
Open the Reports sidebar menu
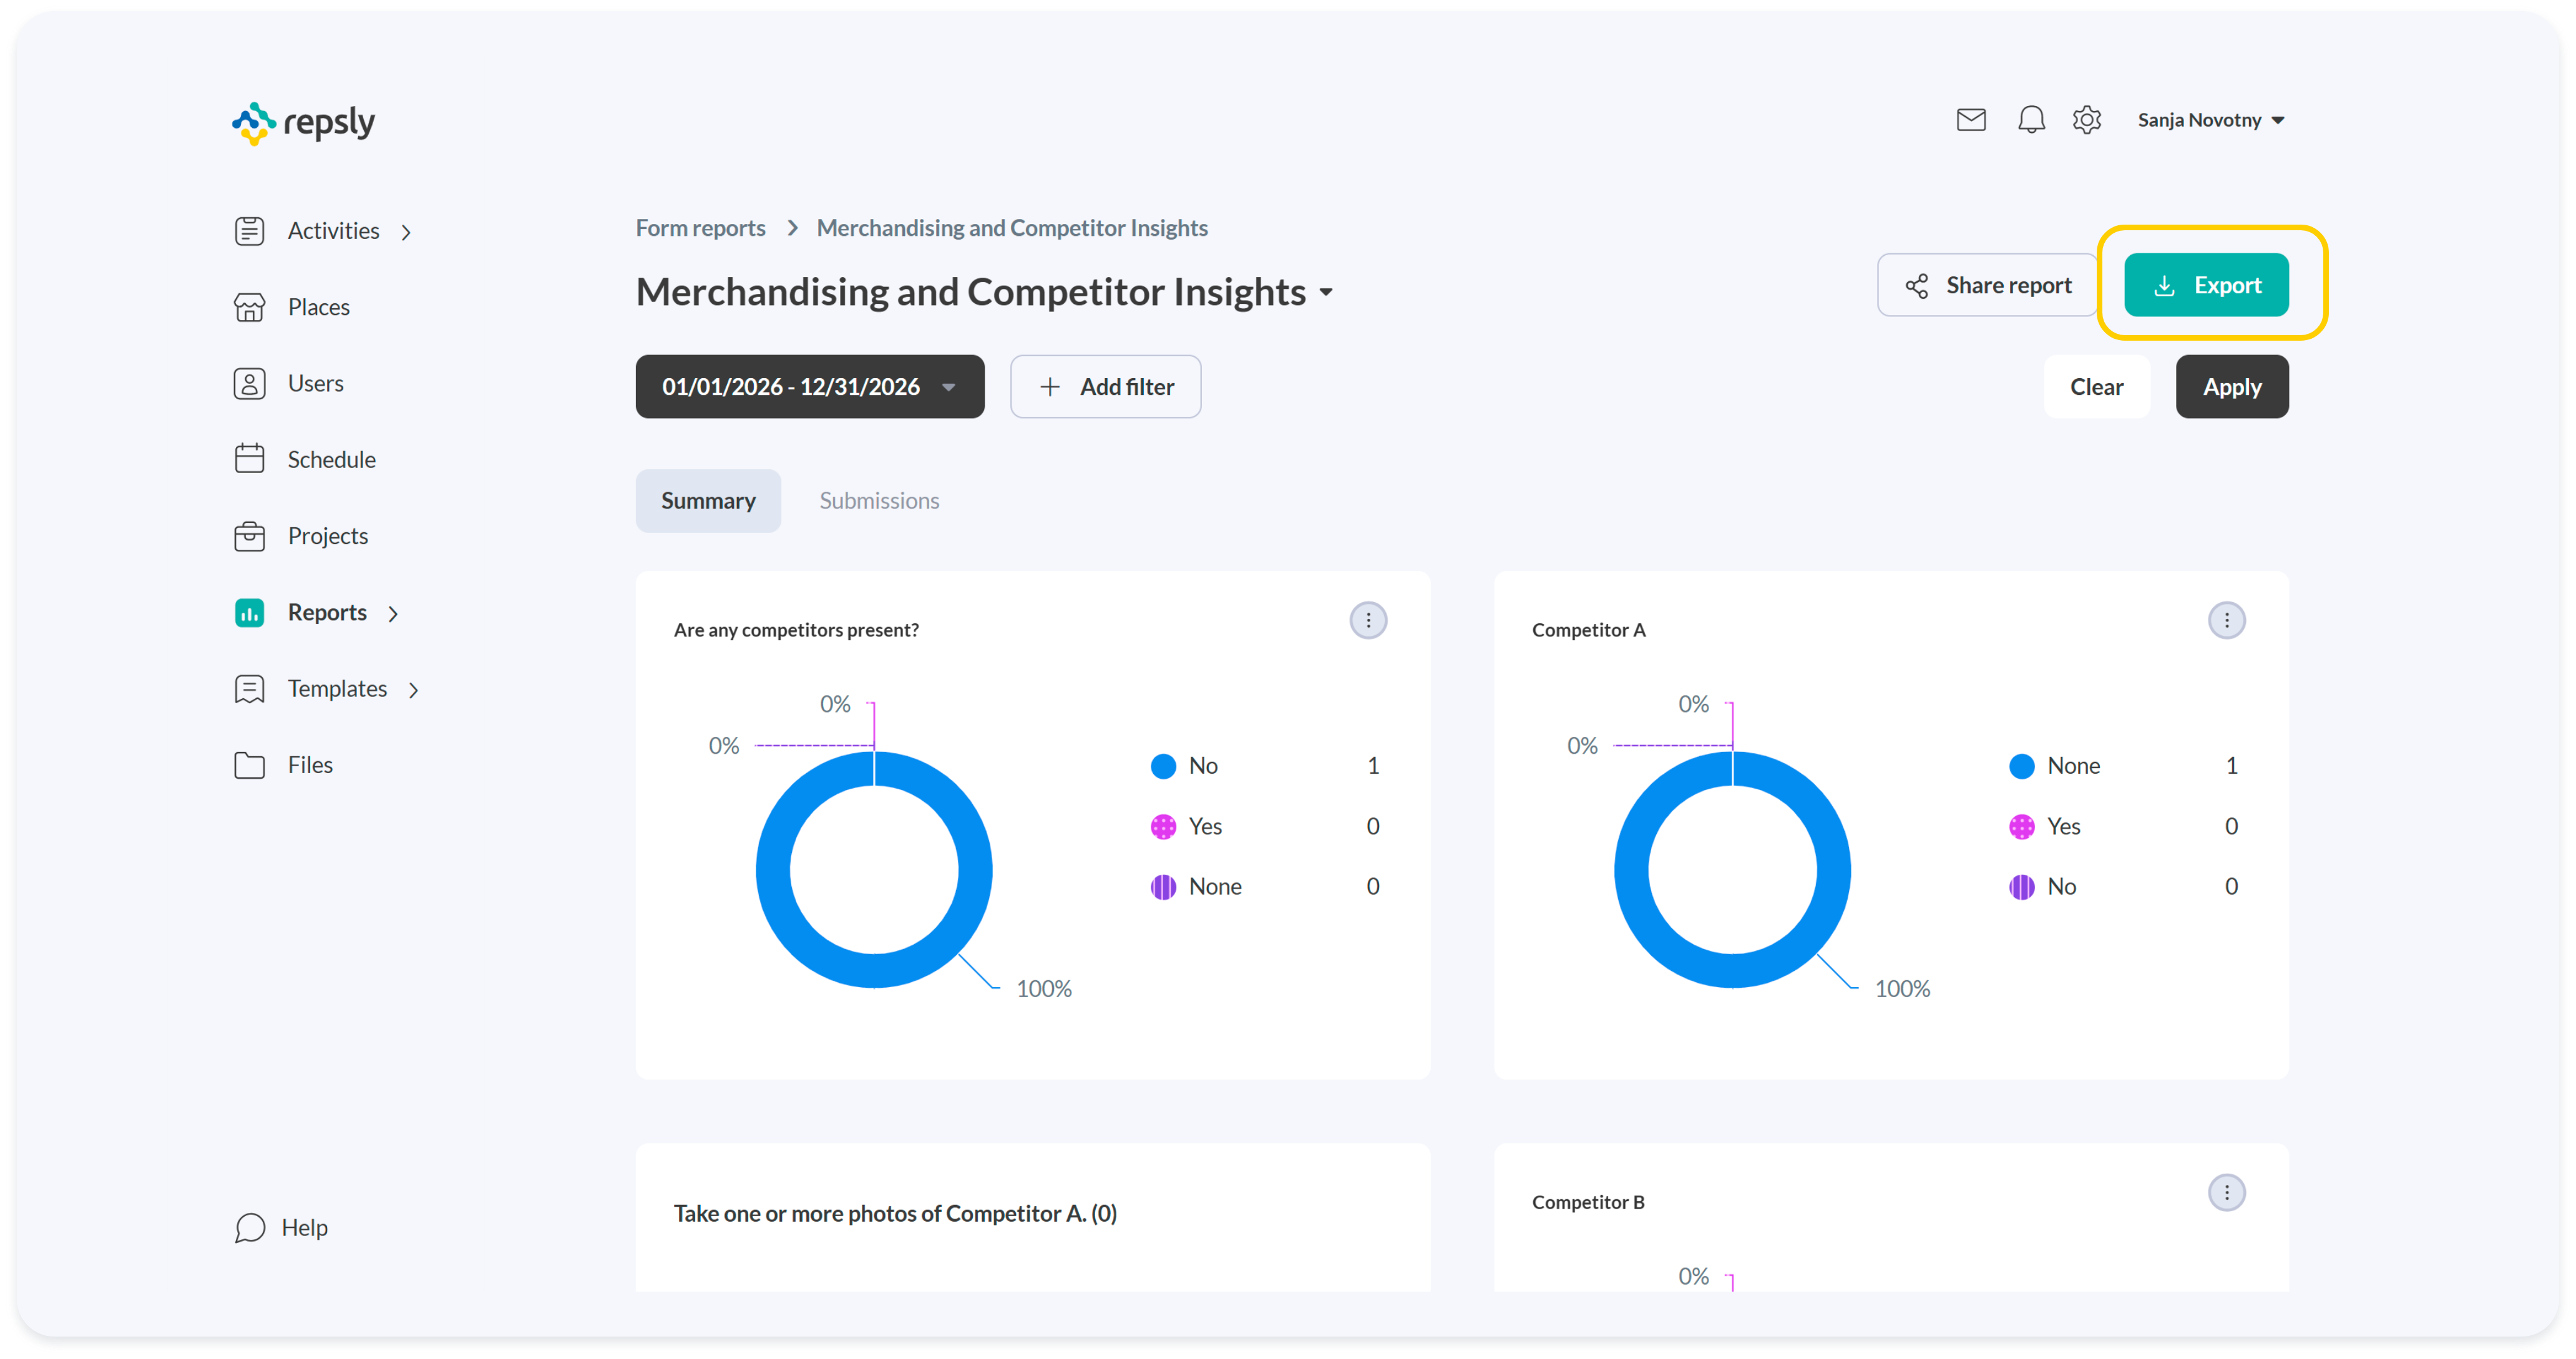pyautogui.click(x=327, y=612)
